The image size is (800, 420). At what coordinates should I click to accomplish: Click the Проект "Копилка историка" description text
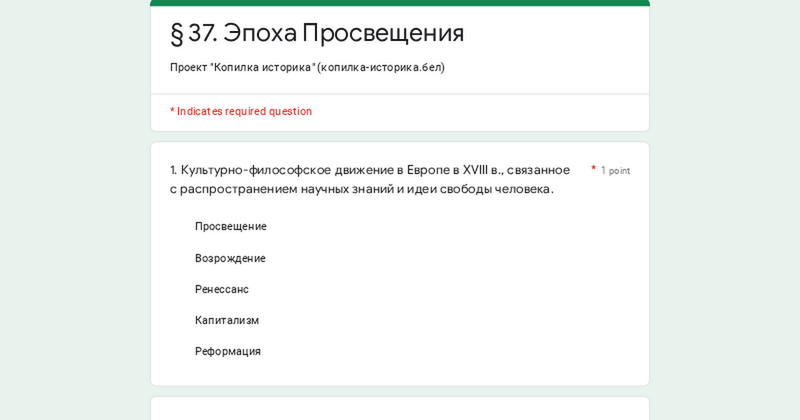click(242, 67)
